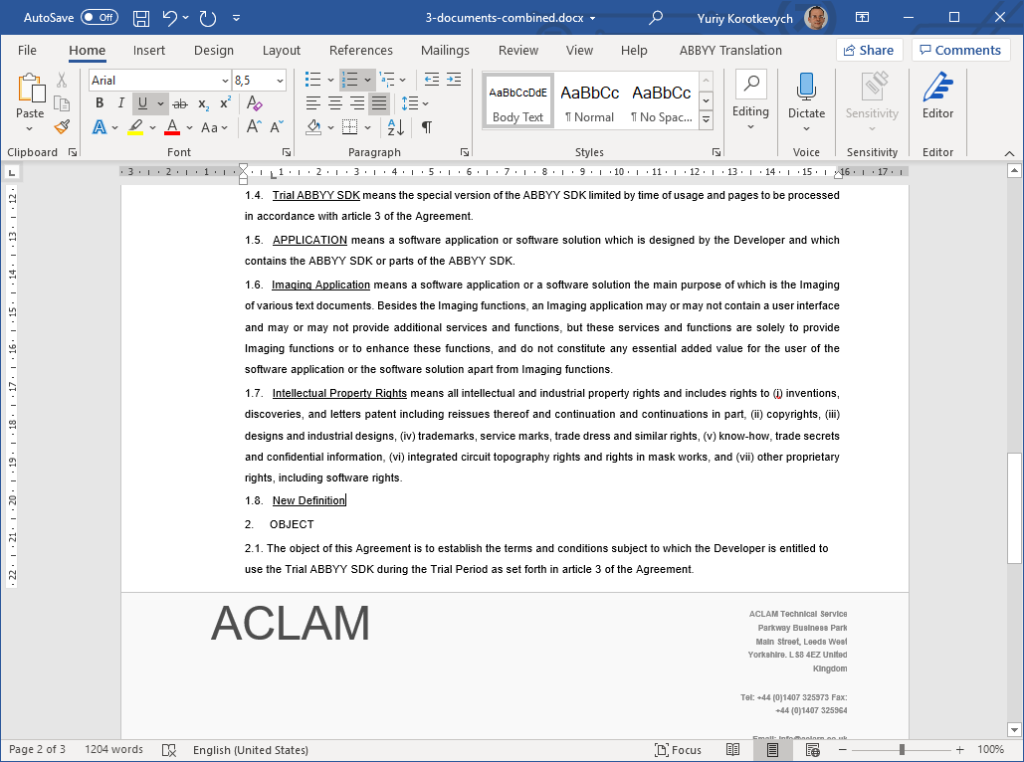
Task: Open the font size dropdown
Action: (280, 80)
